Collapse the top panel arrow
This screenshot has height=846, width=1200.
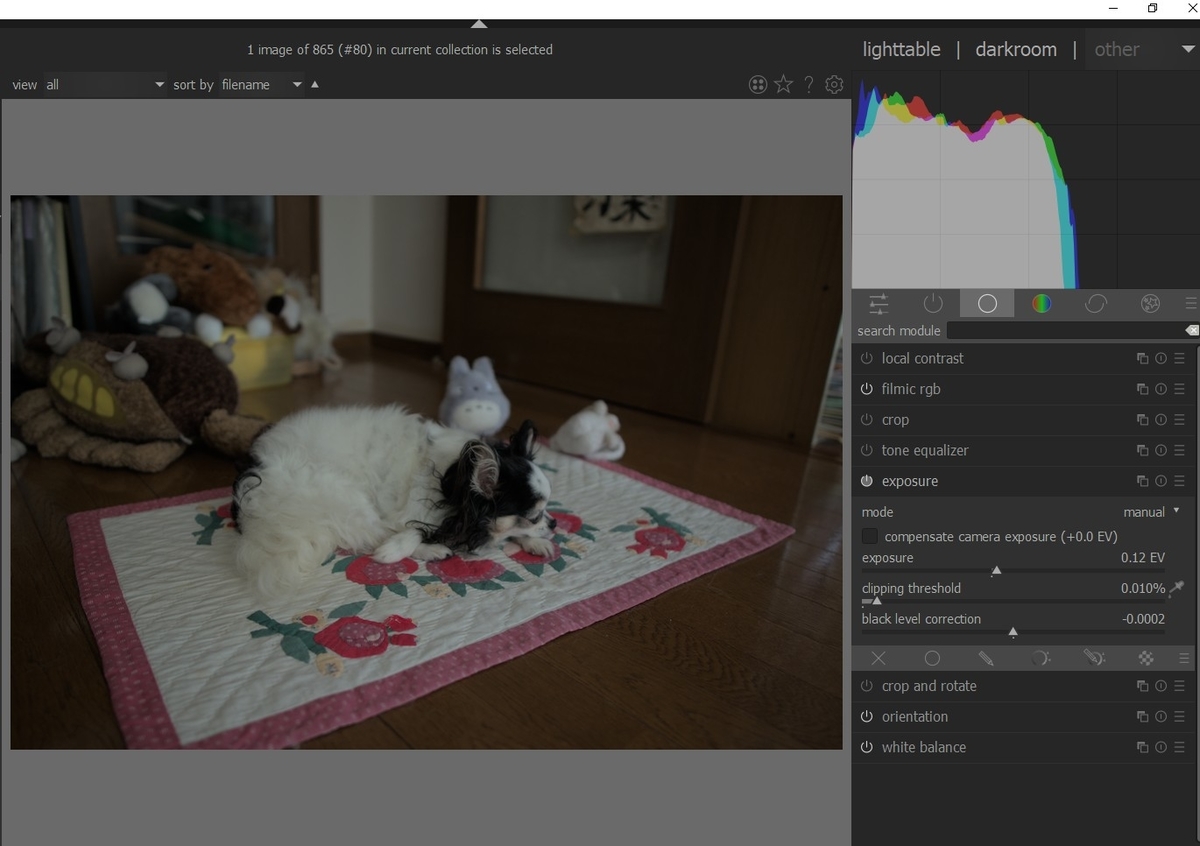tap(479, 24)
